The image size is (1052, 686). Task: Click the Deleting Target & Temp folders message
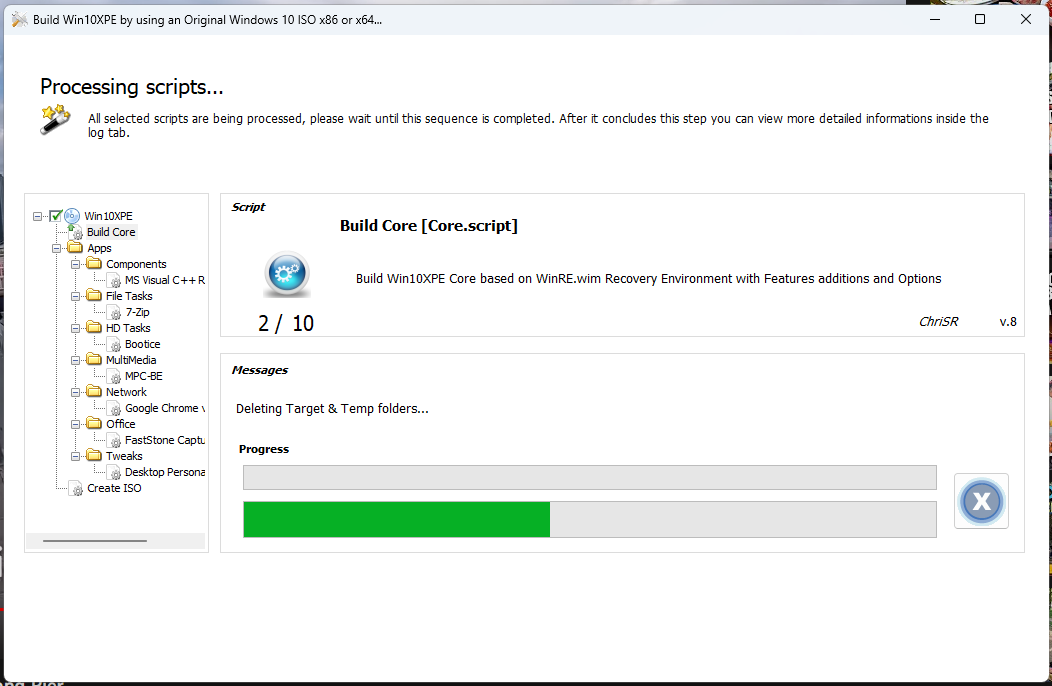(x=332, y=409)
